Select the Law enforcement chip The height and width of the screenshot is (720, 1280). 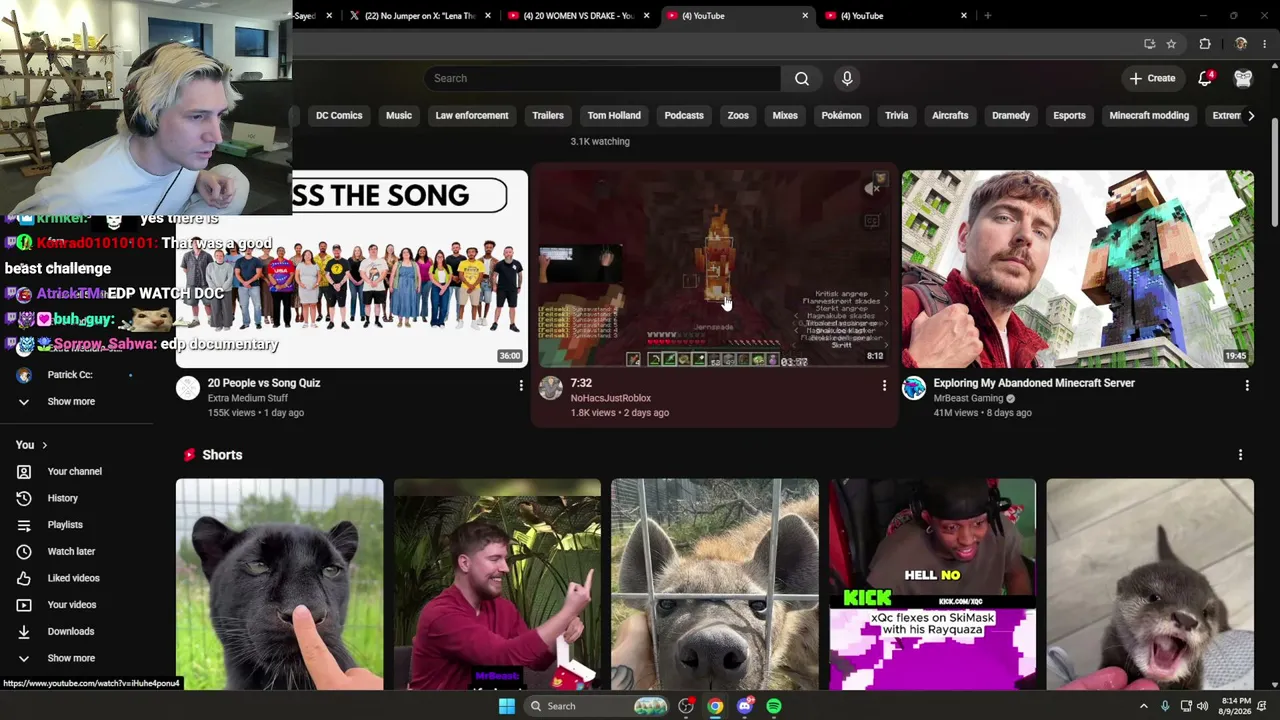(x=472, y=115)
